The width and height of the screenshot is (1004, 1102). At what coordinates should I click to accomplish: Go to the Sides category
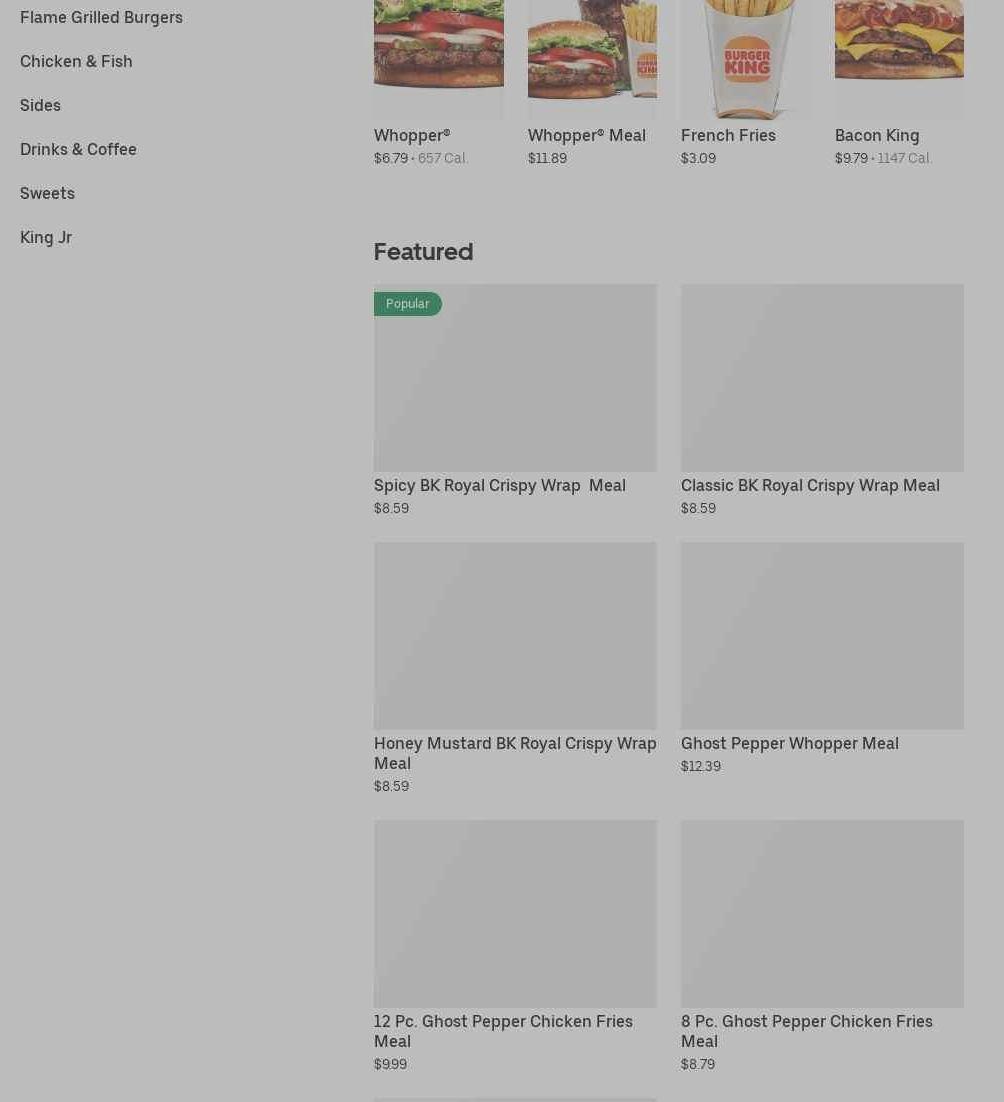(40, 105)
